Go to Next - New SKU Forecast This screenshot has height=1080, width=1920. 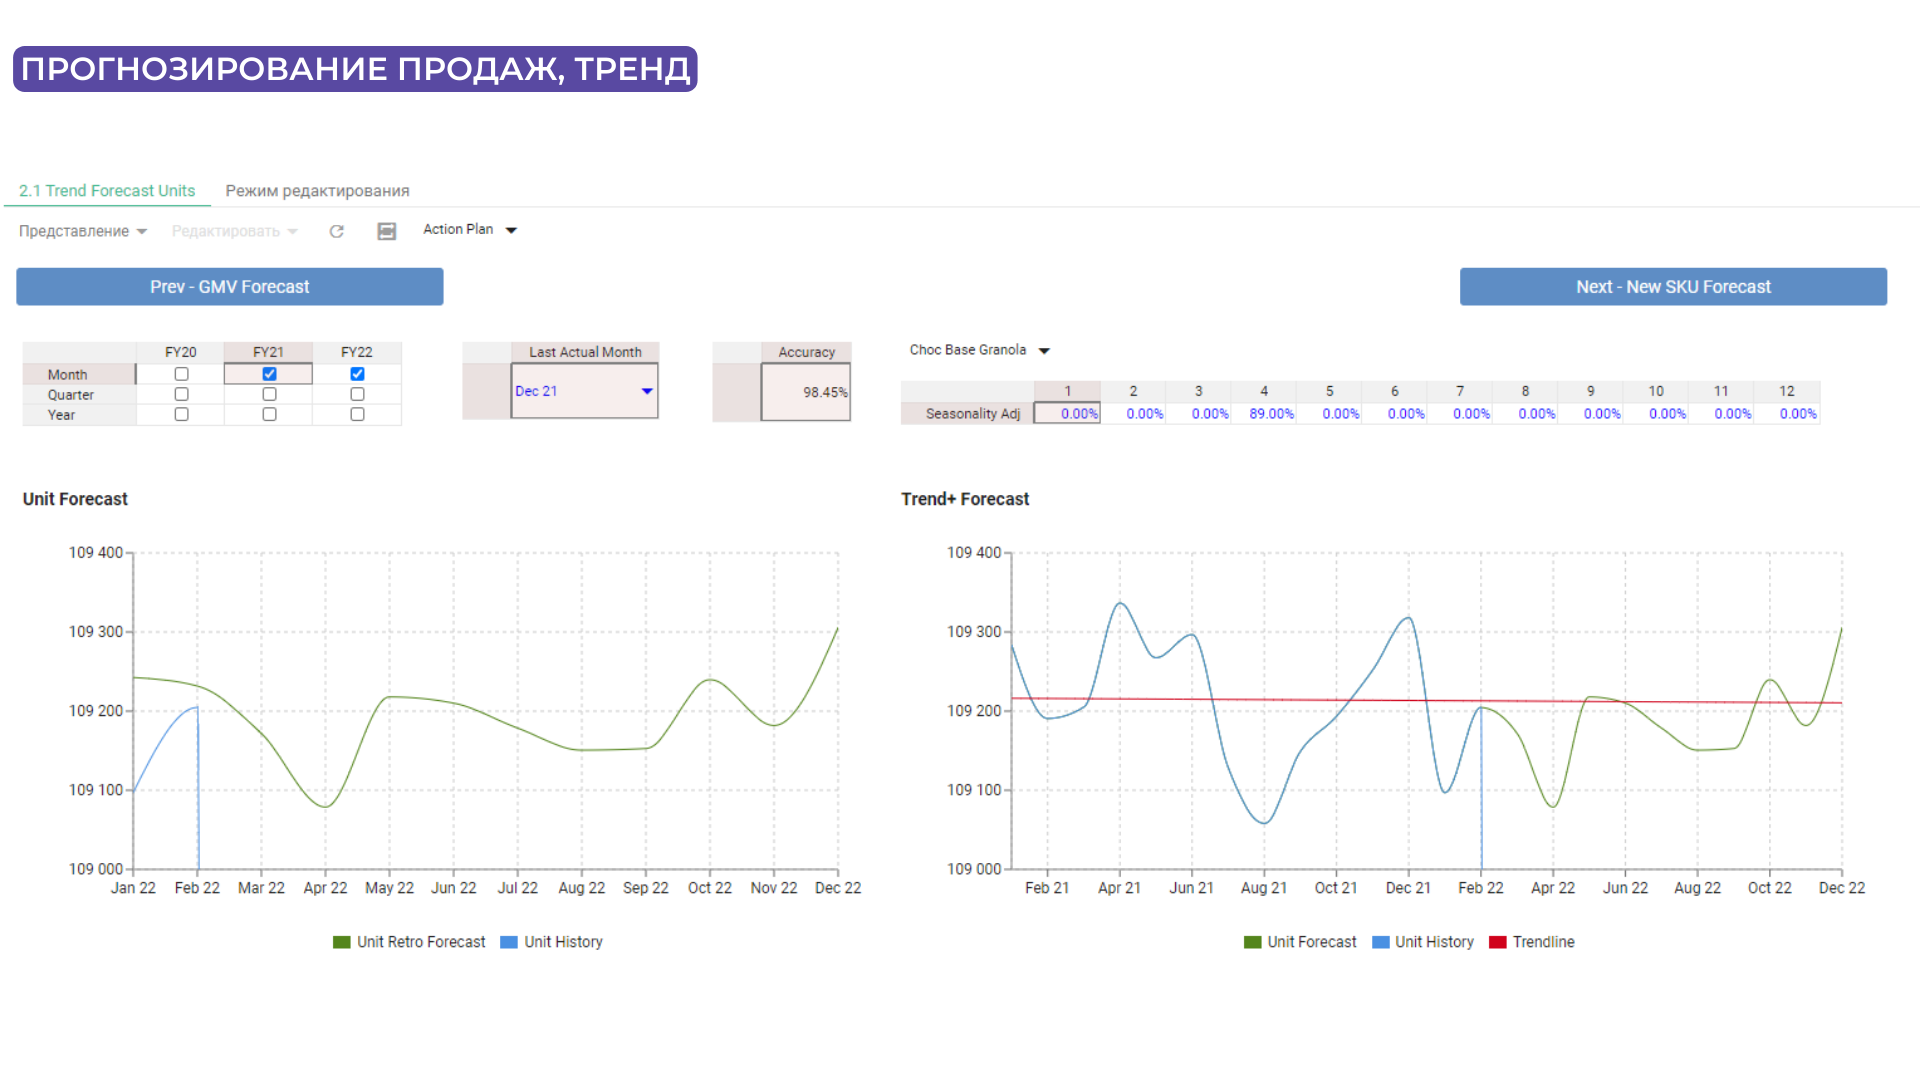1673,287
